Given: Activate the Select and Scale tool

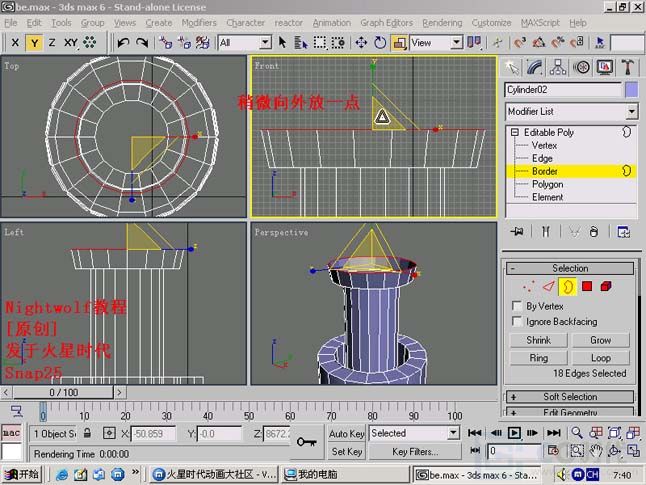Looking at the screenshot, I should (399, 42).
